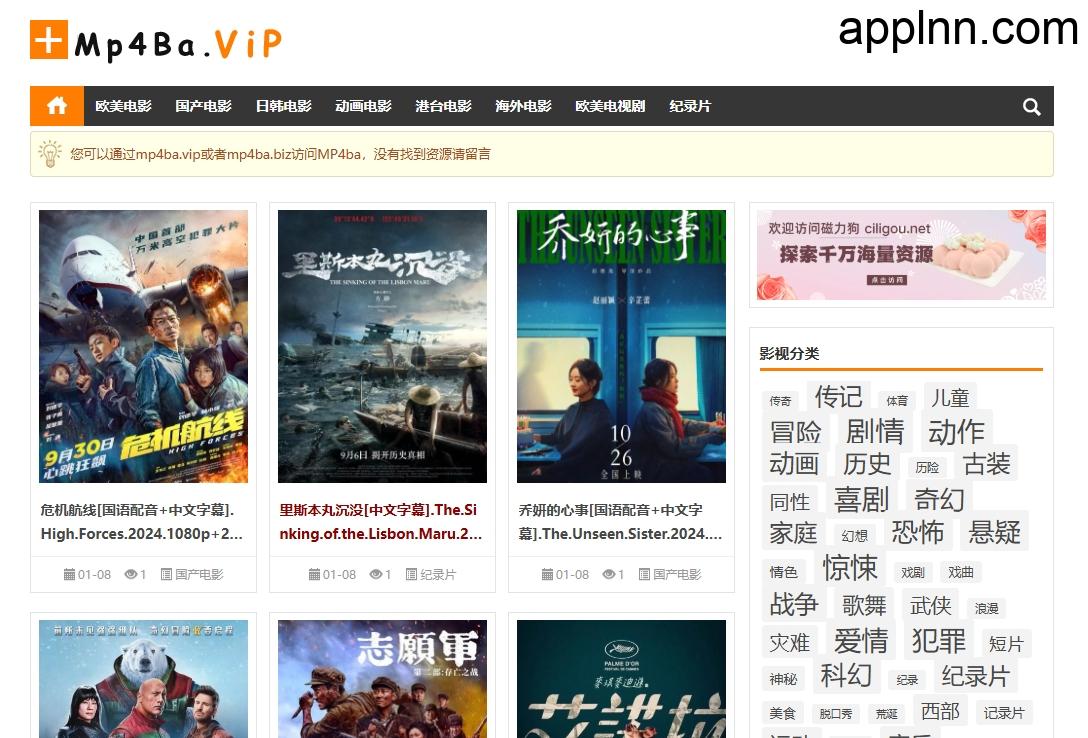This screenshot has width=1088, height=738.
Task: Click the 里斯本丸沉没 poster thumbnail
Action: click(x=382, y=346)
